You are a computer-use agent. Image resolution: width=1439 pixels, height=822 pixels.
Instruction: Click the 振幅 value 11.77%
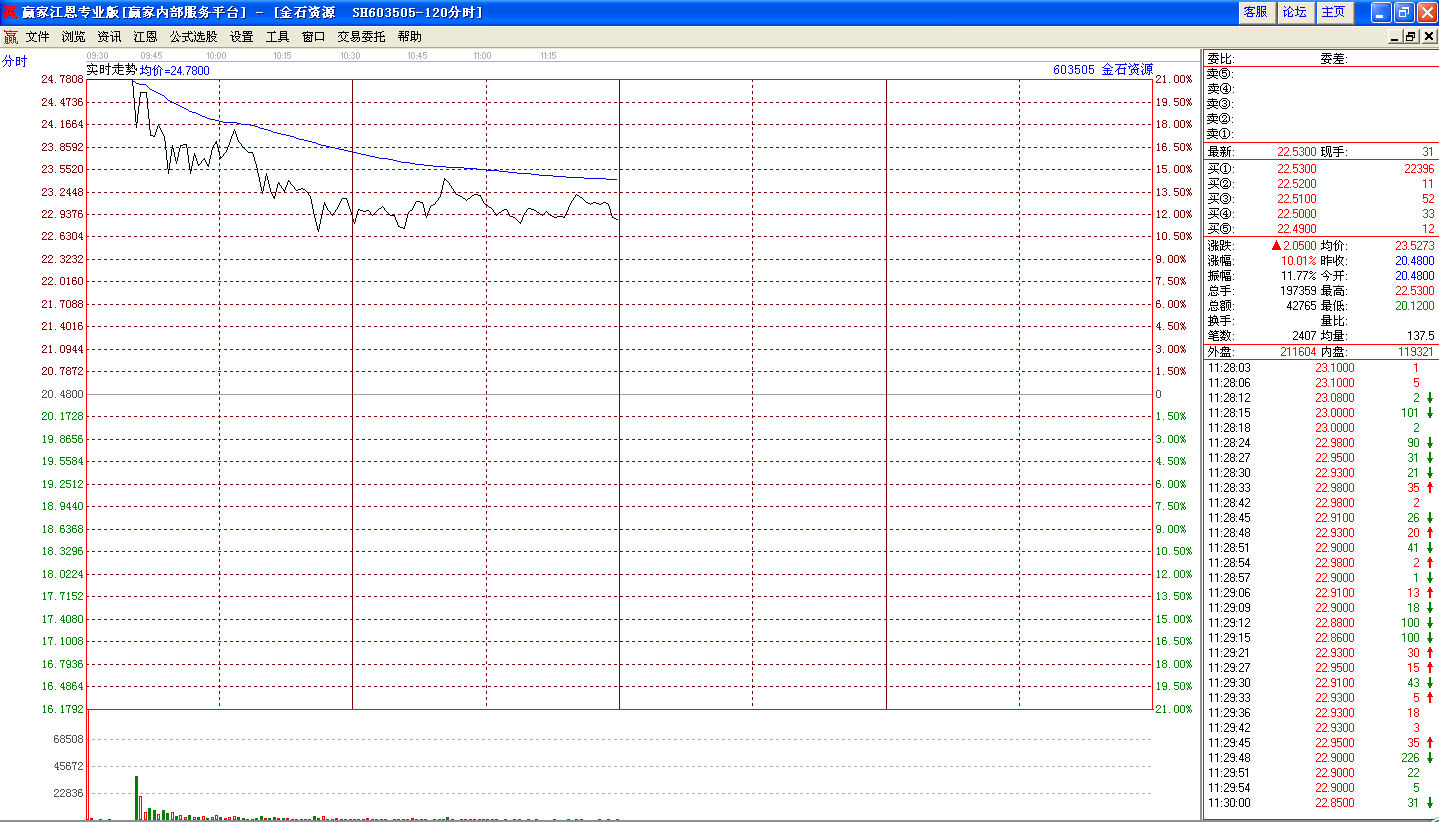click(x=1299, y=276)
